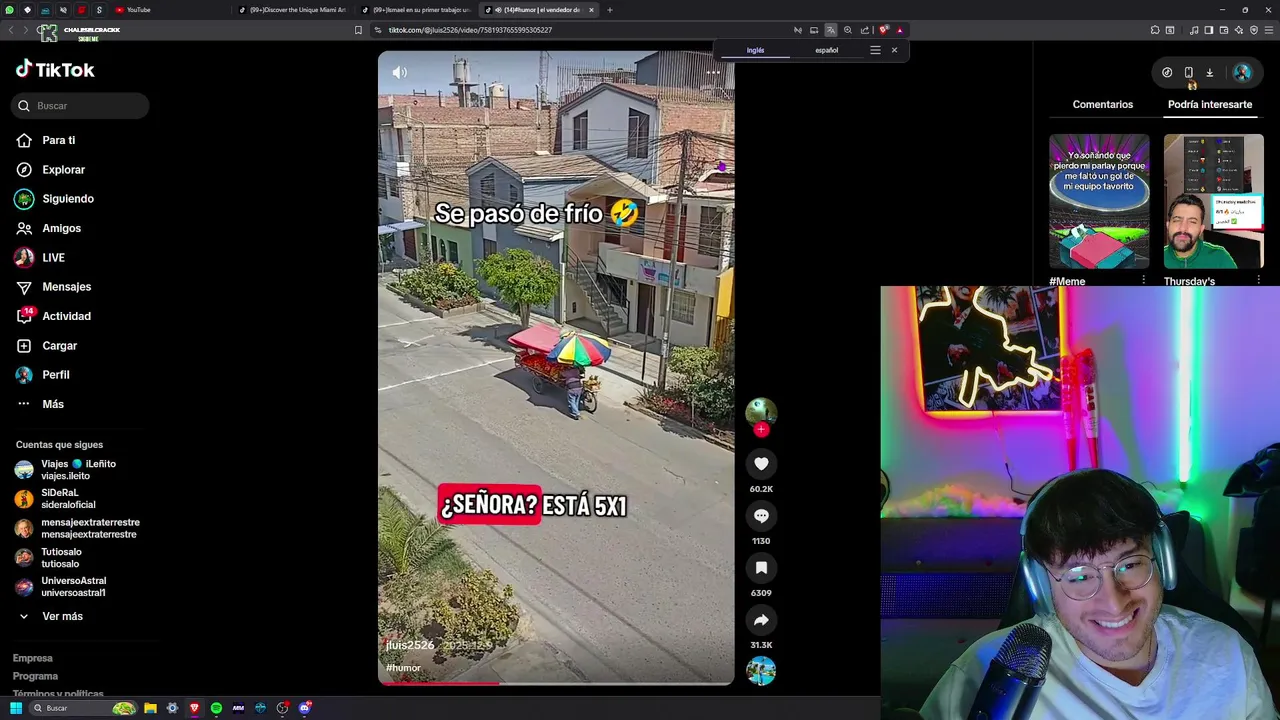
Task: Click TikTok Buscar search field
Action: coord(81,106)
